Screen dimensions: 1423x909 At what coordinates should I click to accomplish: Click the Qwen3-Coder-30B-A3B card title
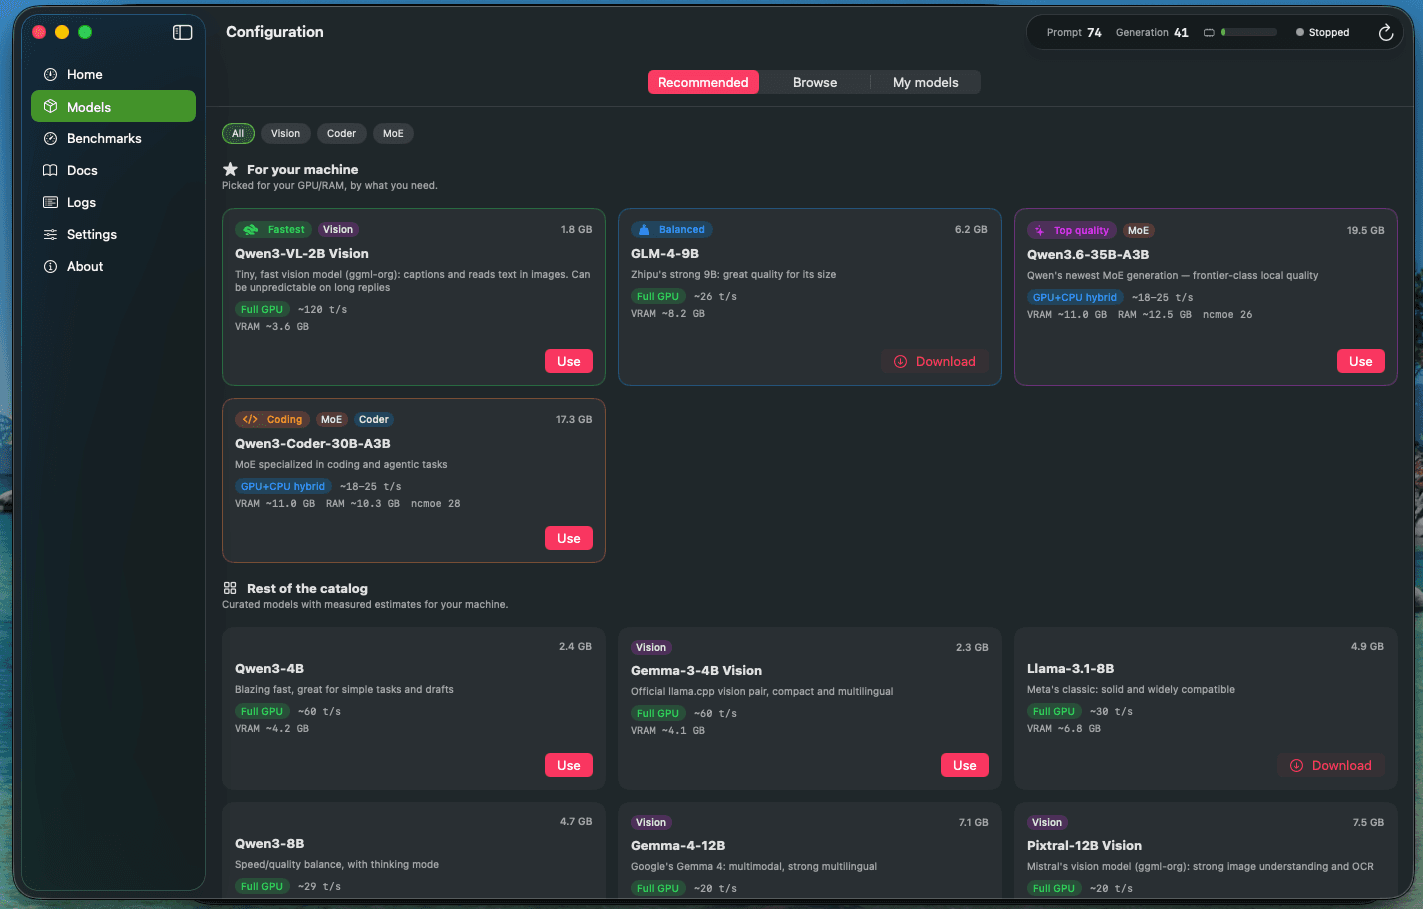coord(313,443)
